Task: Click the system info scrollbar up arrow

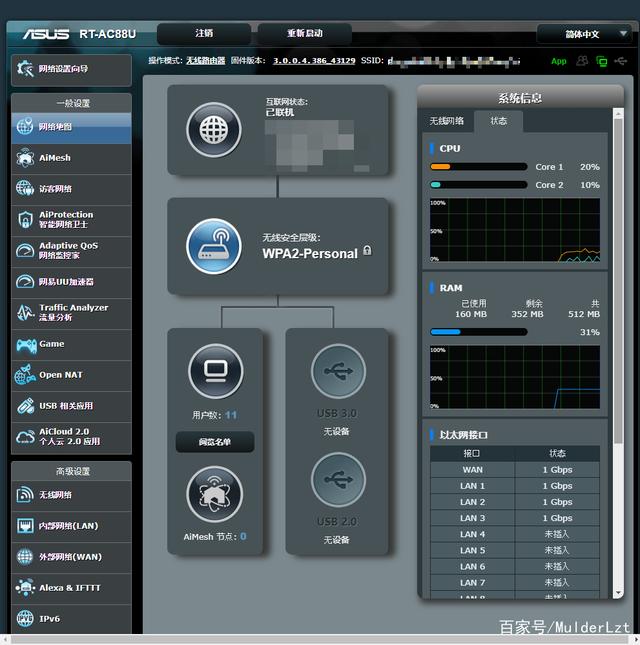Action: coord(618,113)
